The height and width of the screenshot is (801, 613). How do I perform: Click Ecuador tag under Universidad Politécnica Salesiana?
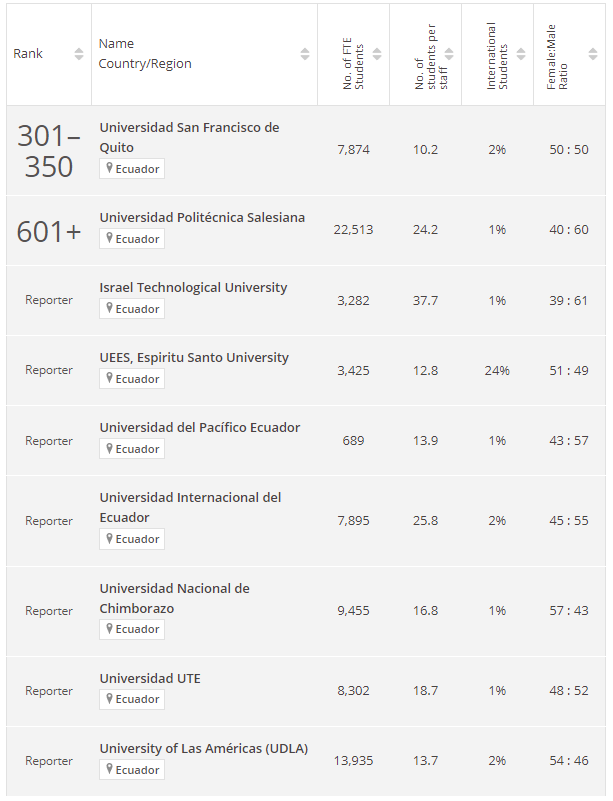point(132,239)
